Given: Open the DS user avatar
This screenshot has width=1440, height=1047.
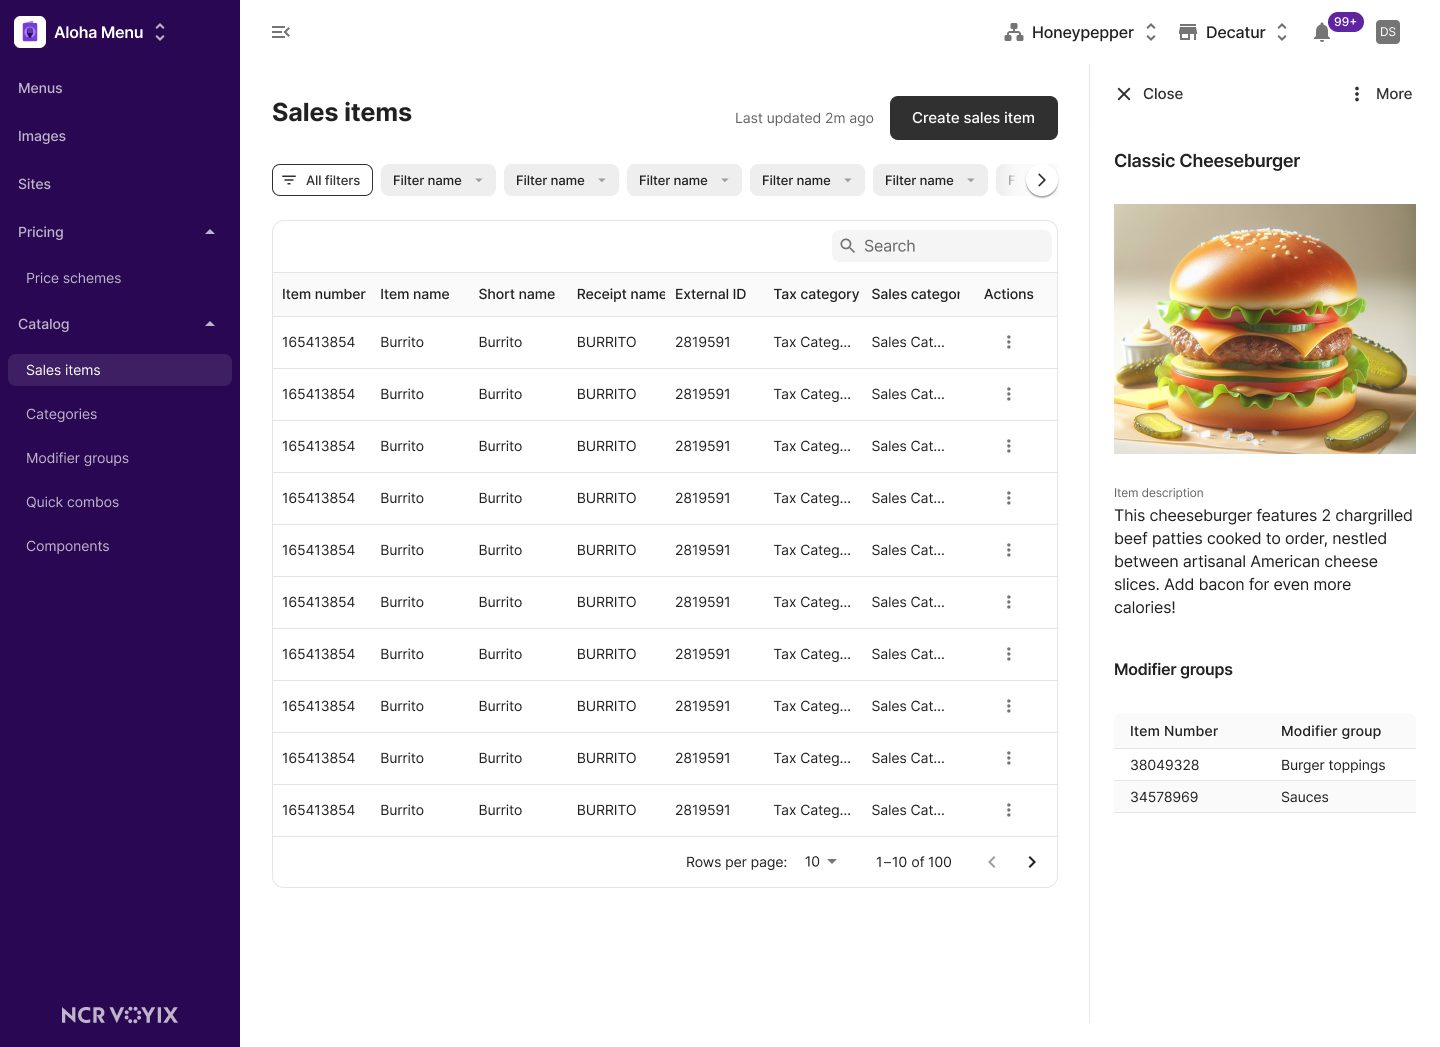Looking at the screenshot, I should [1387, 32].
